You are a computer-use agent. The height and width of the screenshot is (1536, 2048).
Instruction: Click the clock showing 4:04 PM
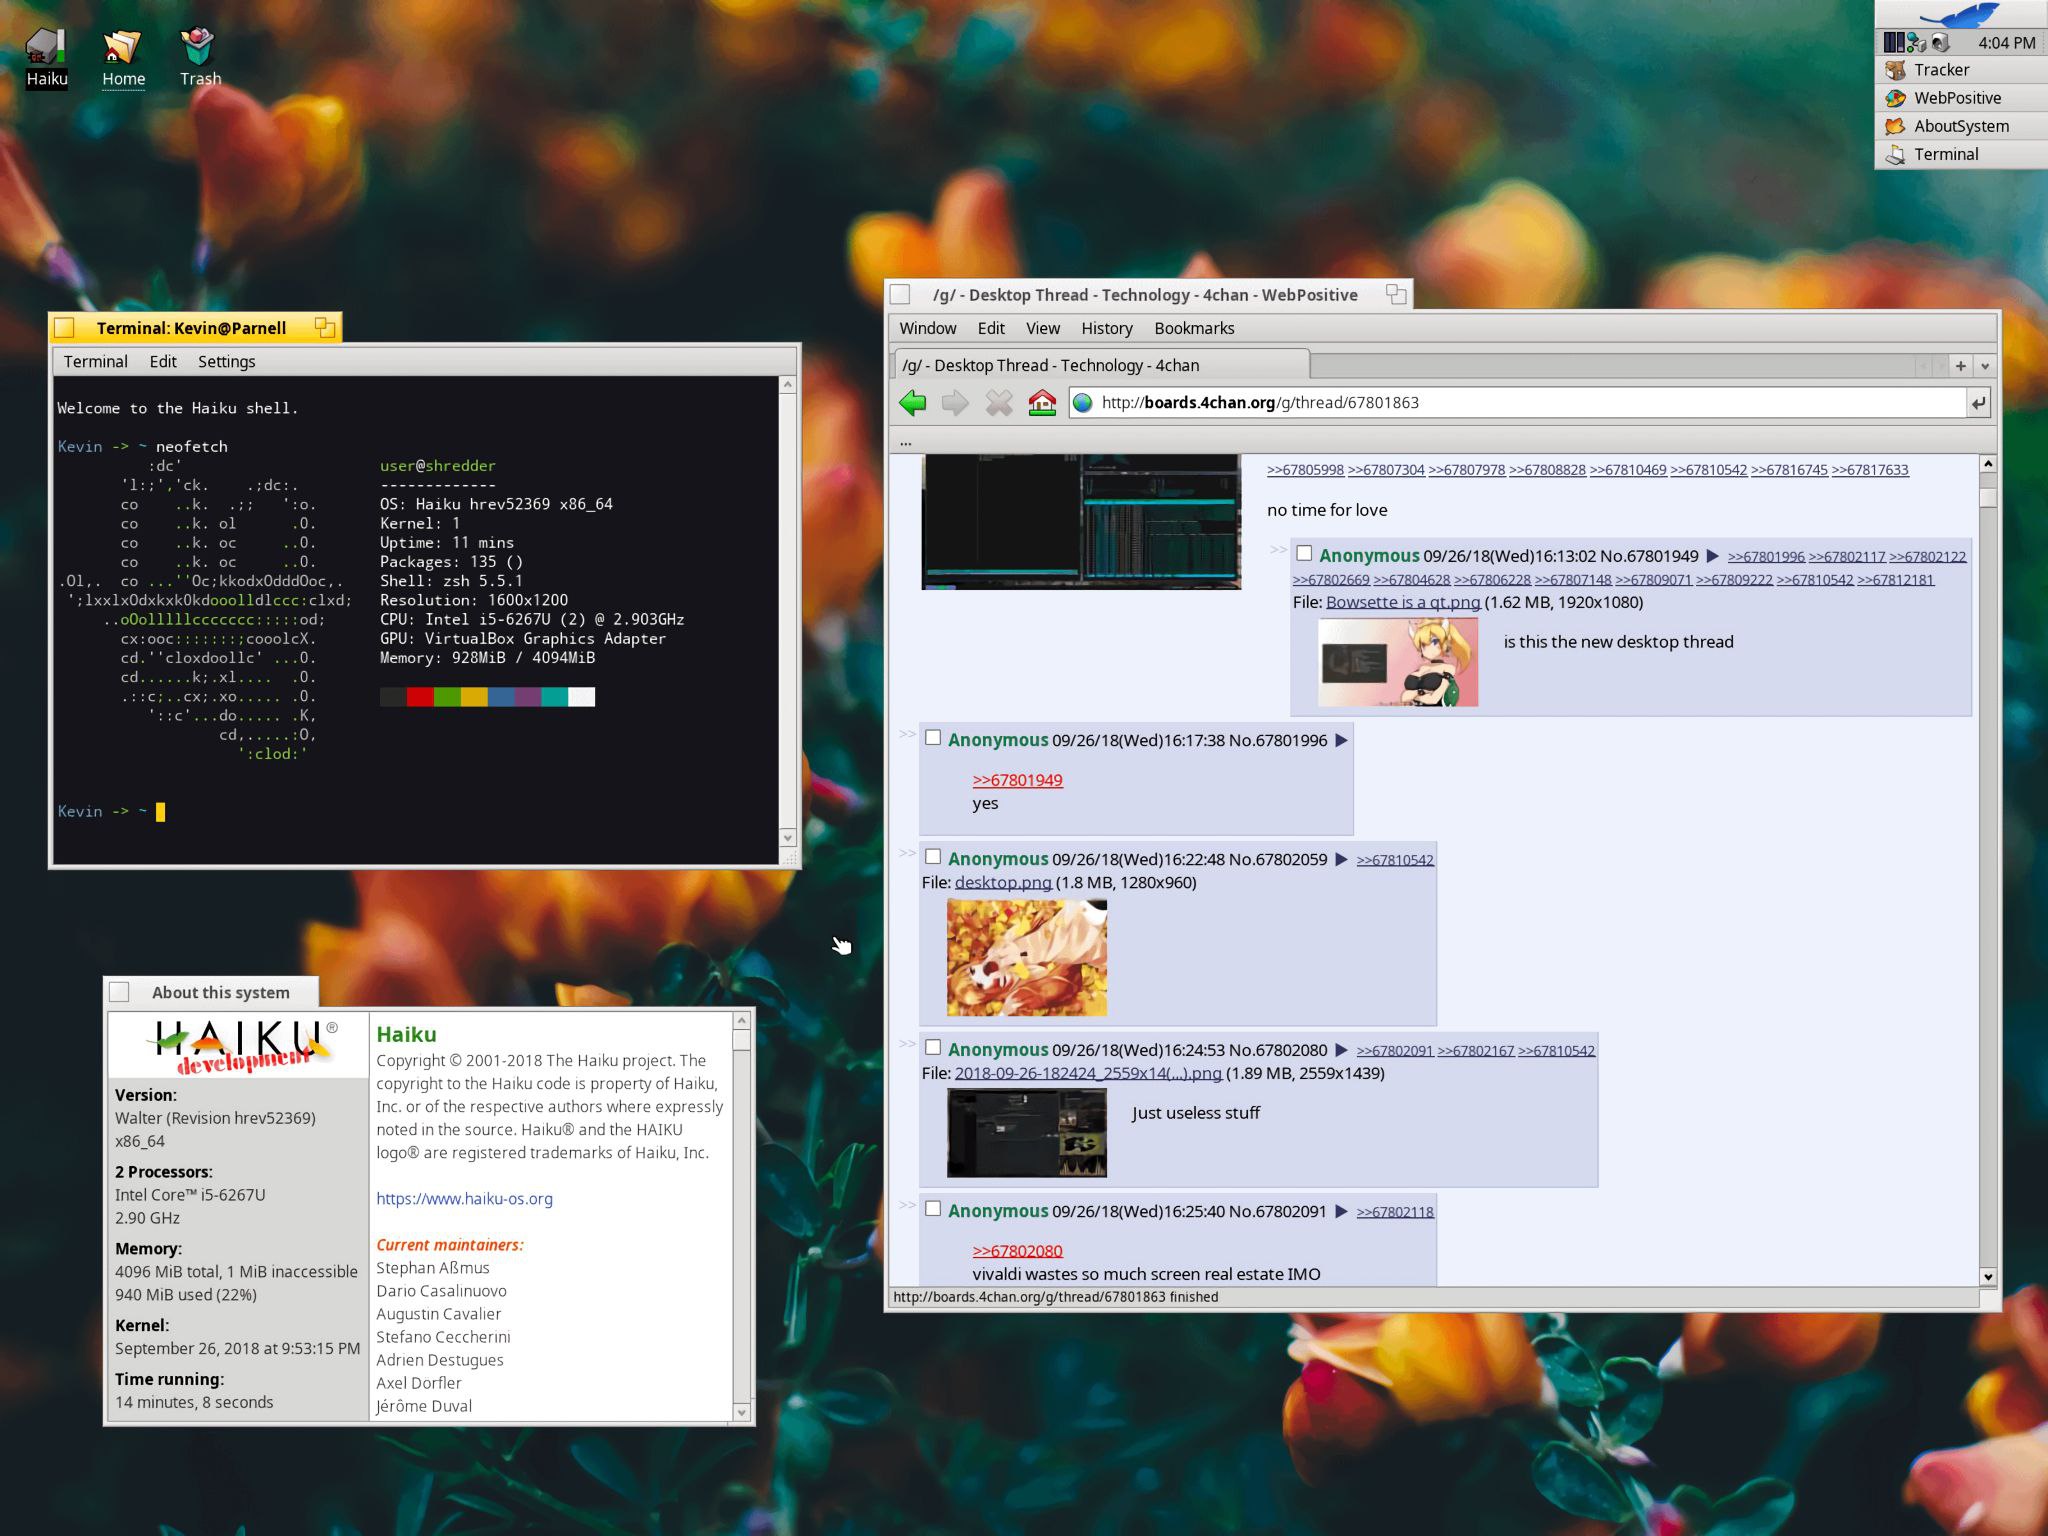2006,43
